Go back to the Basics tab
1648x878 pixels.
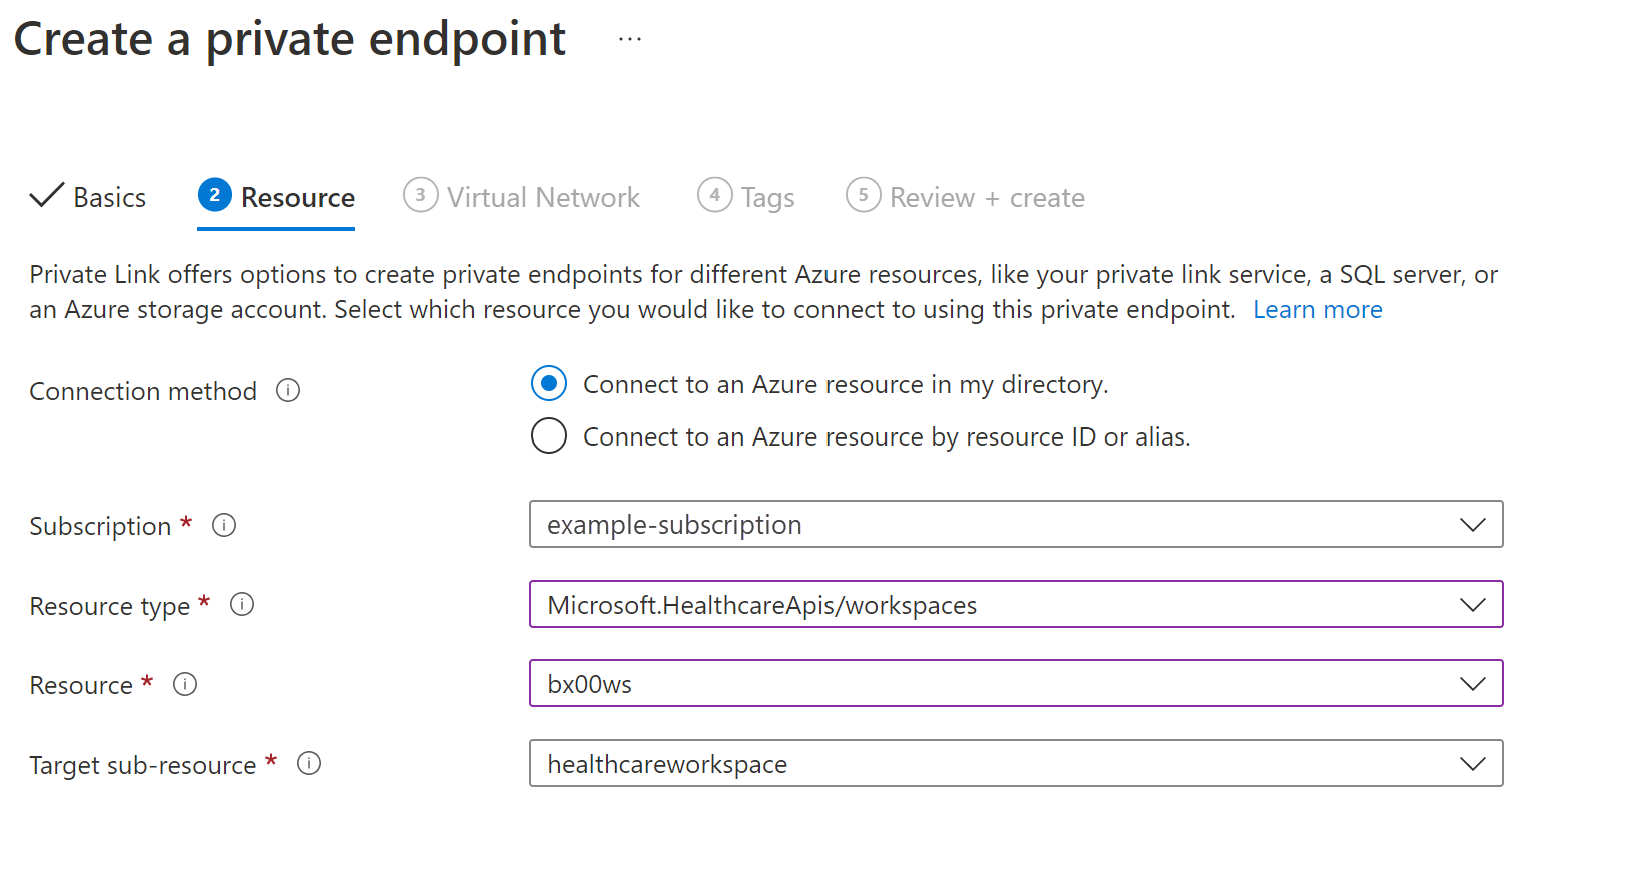point(88,197)
